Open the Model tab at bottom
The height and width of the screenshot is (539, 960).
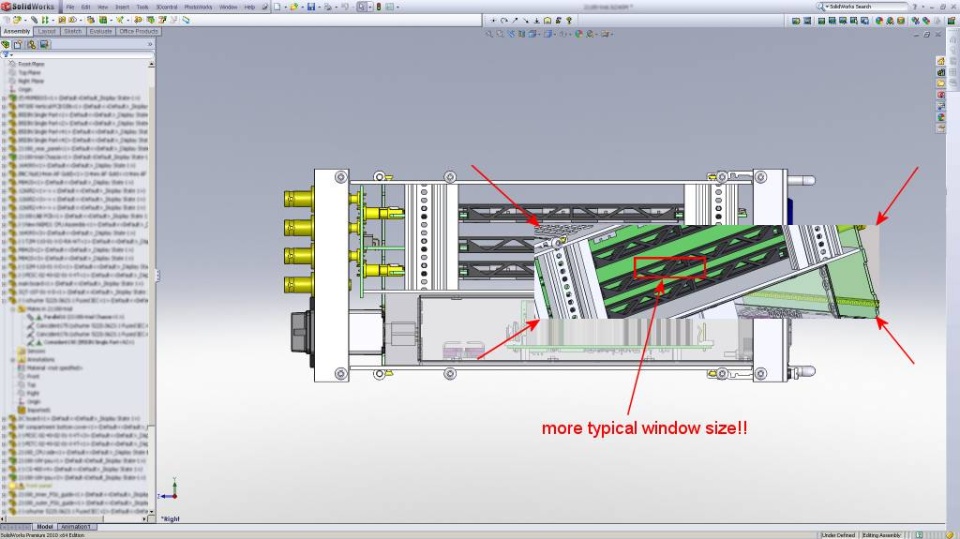pyautogui.click(x=45, y=527)
